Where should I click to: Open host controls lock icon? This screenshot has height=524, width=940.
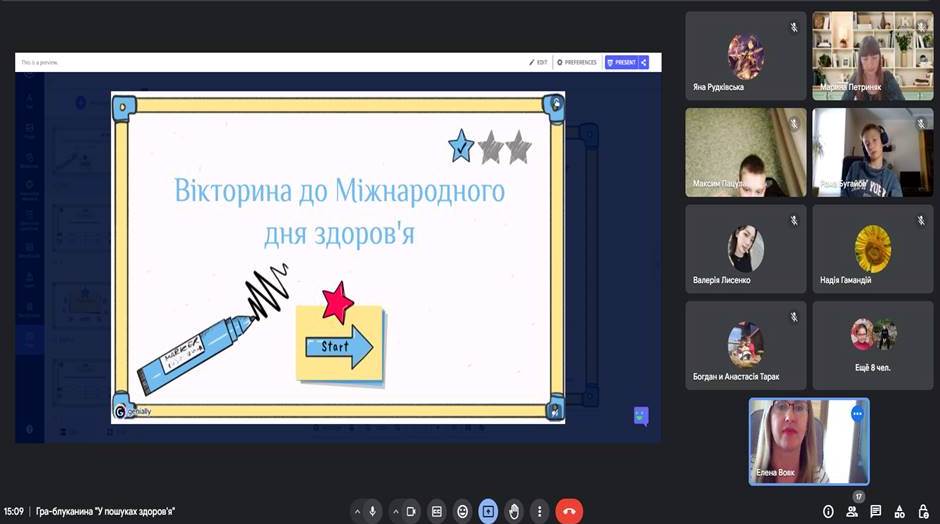923,511
